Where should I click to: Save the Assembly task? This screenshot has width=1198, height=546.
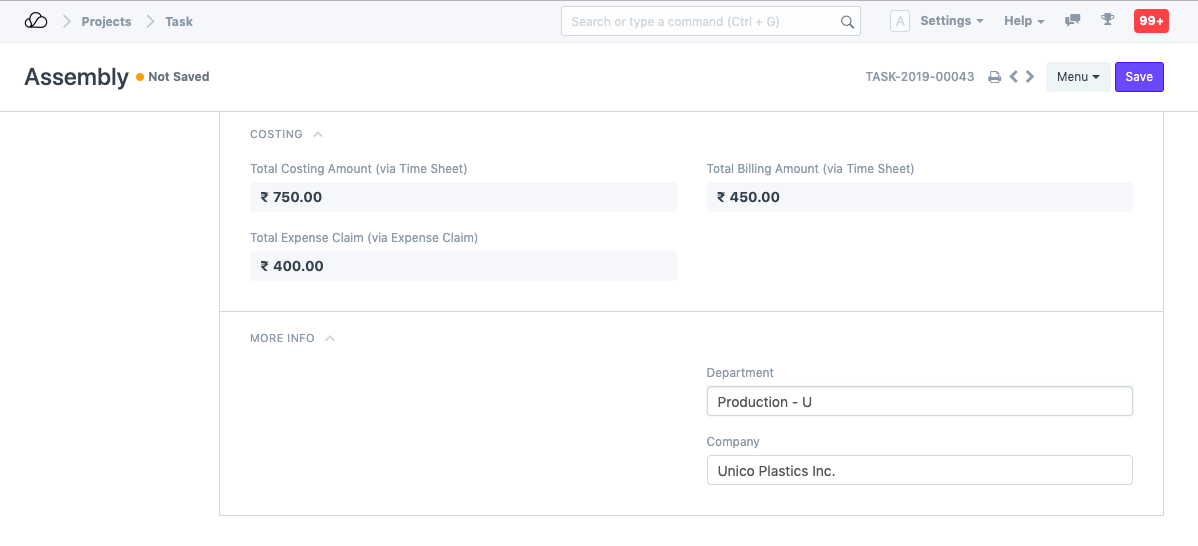(x=1139, y=77)
